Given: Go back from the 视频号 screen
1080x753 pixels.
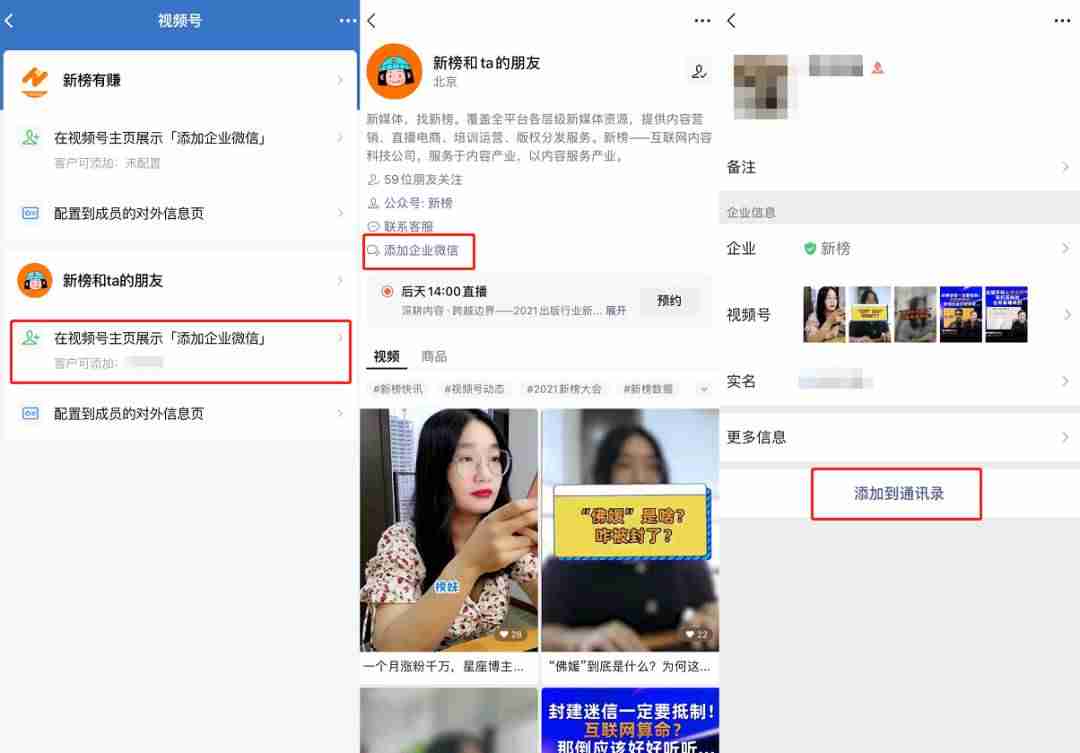Looking at the screenshot, I should 9,21.
